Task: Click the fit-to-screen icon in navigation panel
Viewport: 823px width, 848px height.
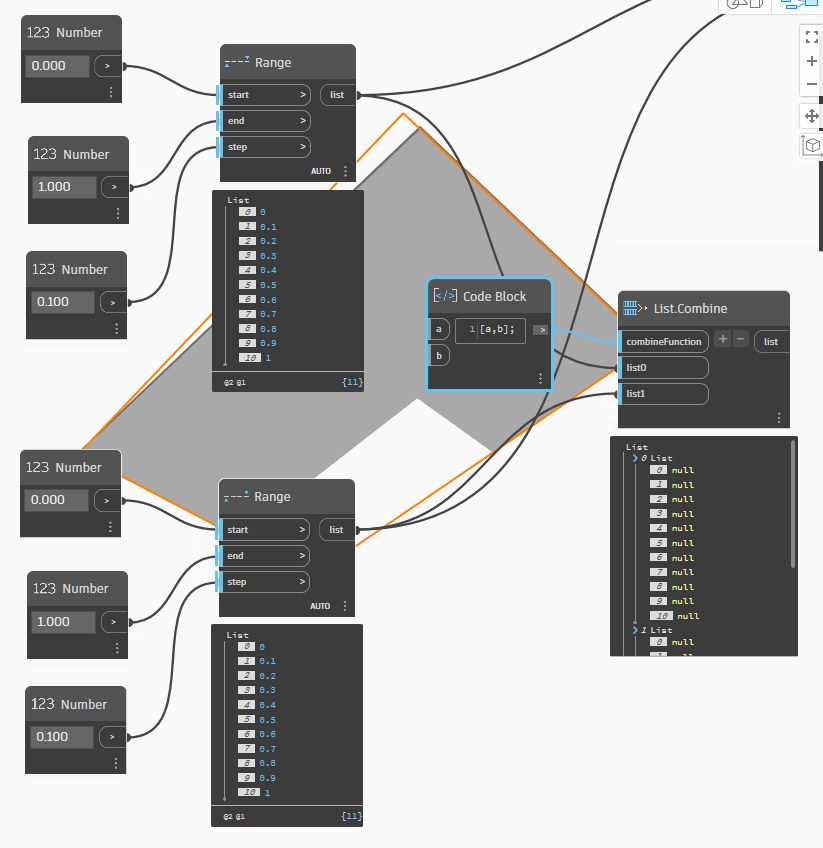Action: pyautogui.click(x=811, y=37)
